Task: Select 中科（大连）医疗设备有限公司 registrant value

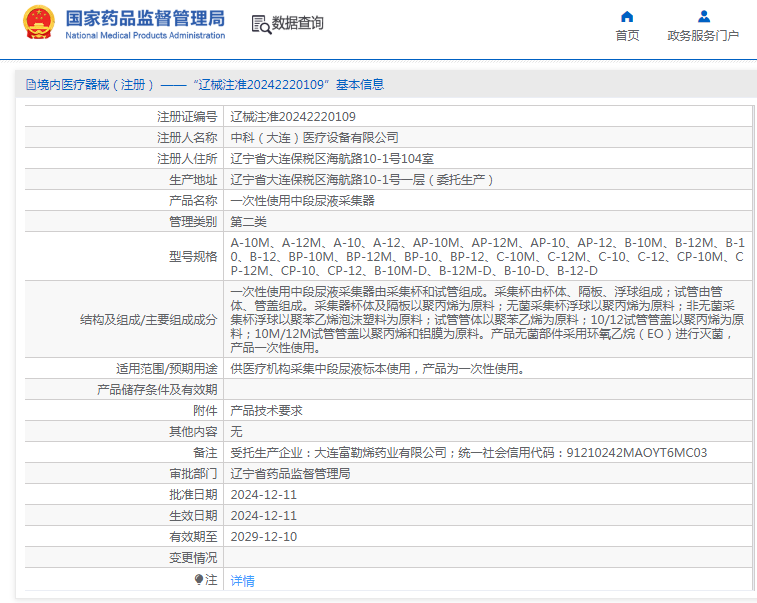Action: [314, 138]
